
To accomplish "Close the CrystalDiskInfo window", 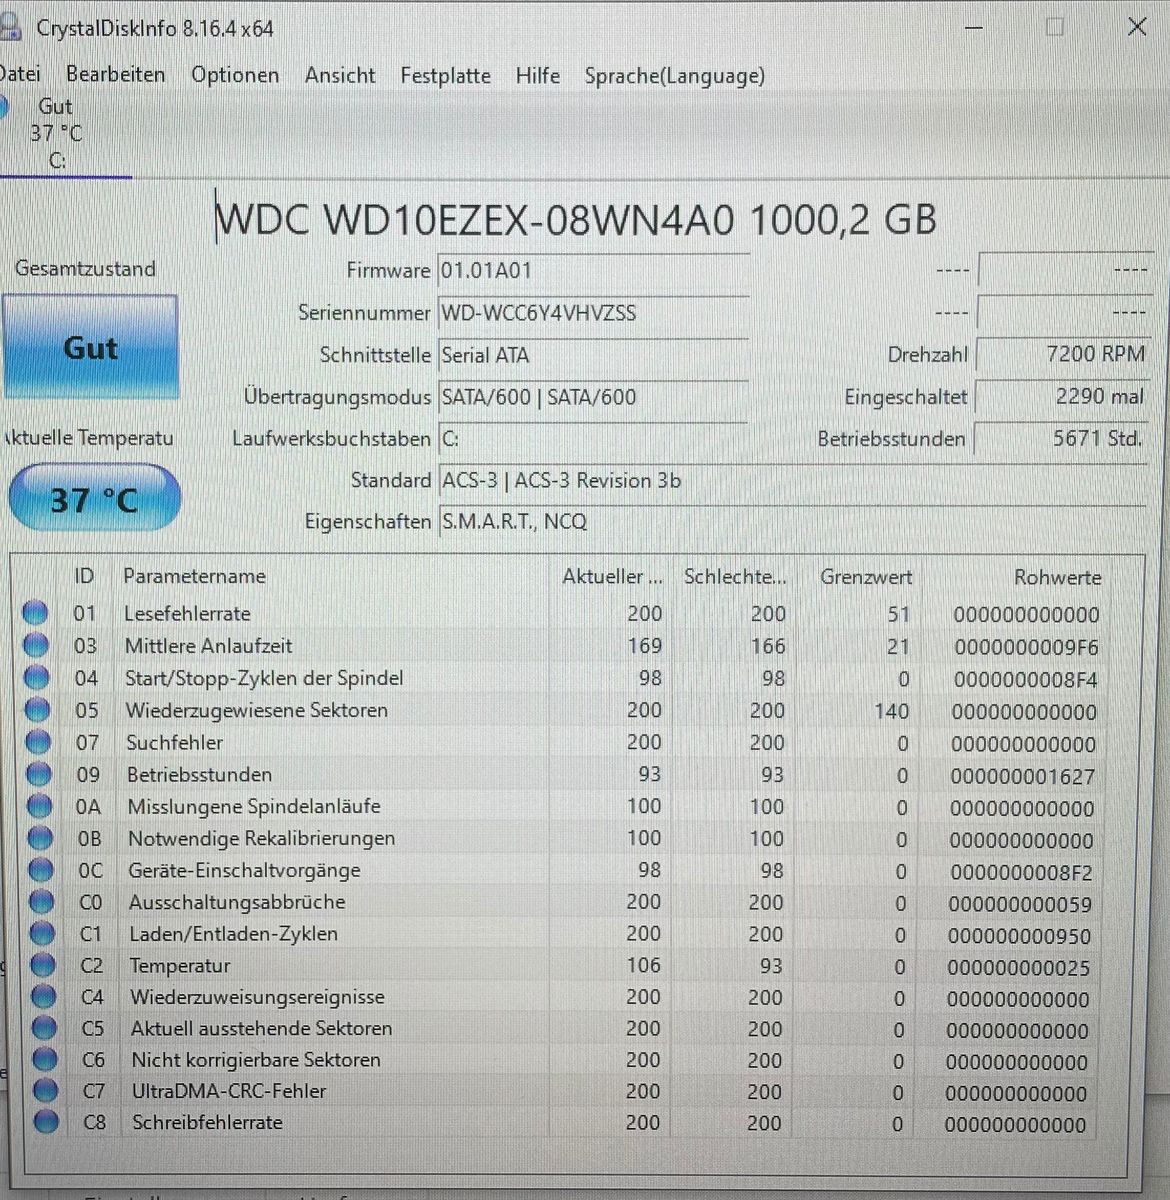I will click(x=1137, y=27).
